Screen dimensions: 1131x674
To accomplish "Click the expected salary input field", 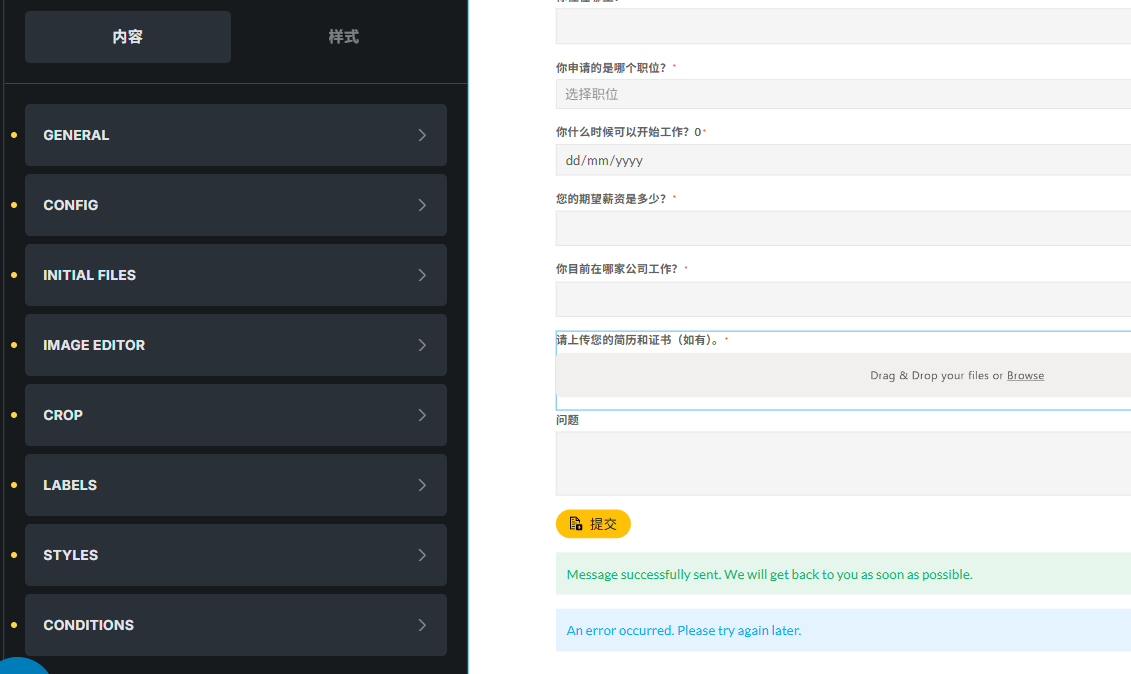I will click(x=842, y=228).
